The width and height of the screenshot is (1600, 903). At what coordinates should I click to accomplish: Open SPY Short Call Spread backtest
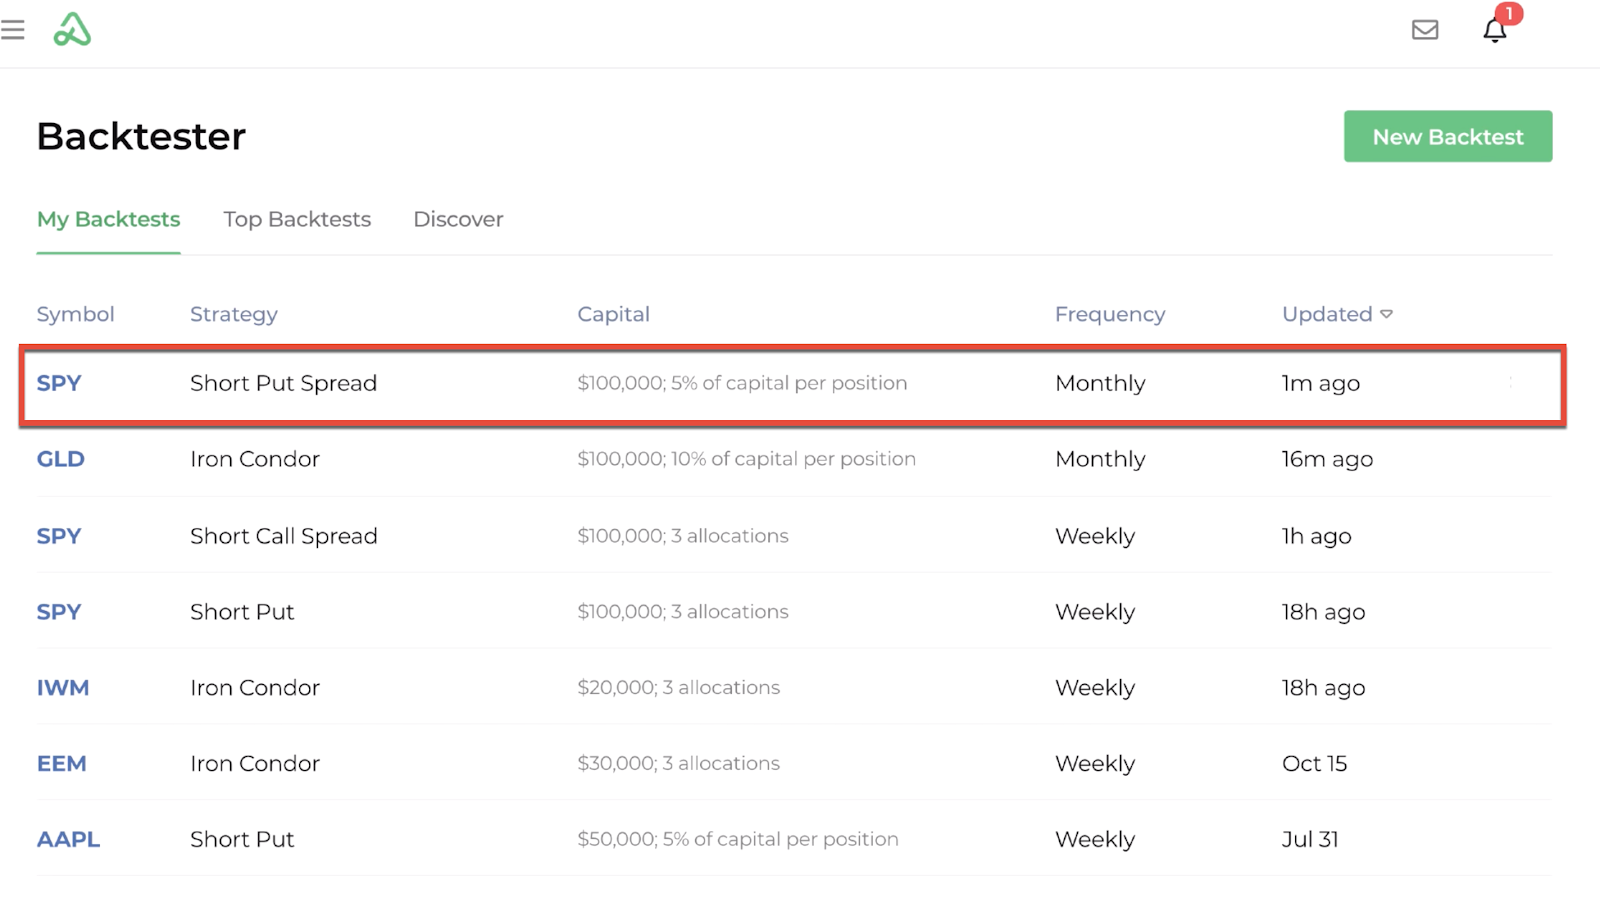(794, 536)
